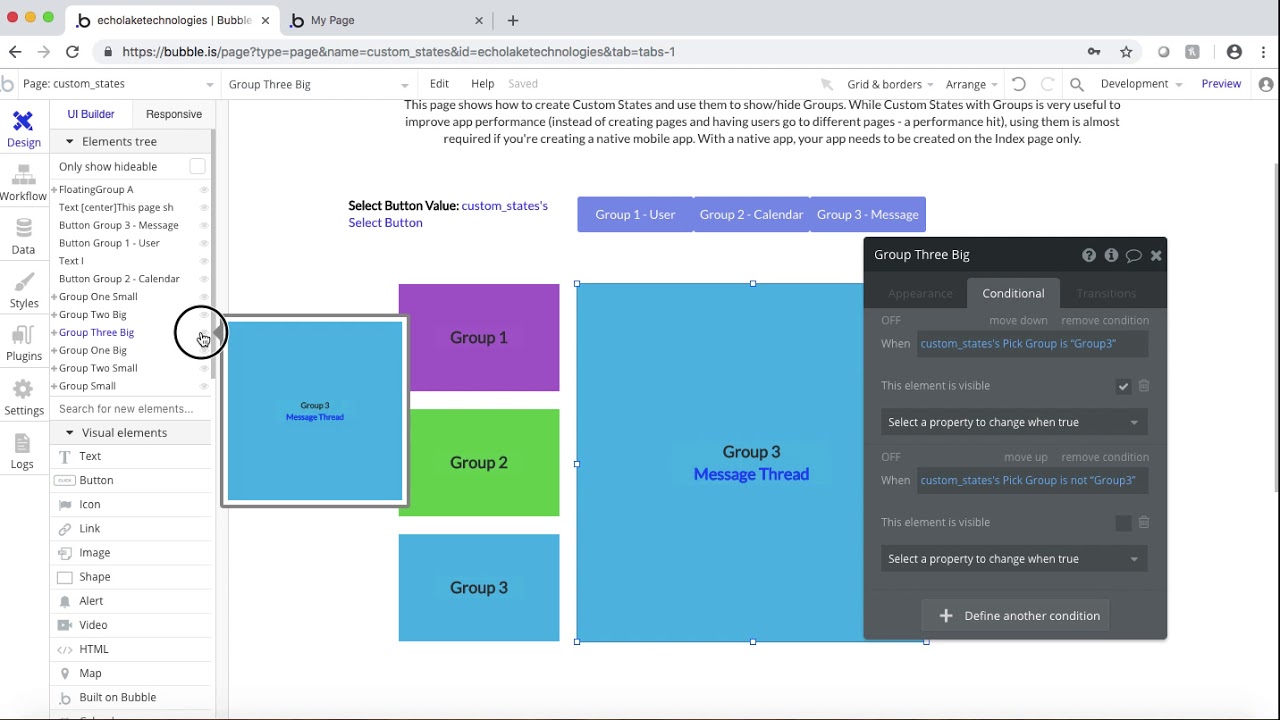Screen dimensions: 1280x720
Task: Click the redo arrow icon
Action: tap(1047, 84)
